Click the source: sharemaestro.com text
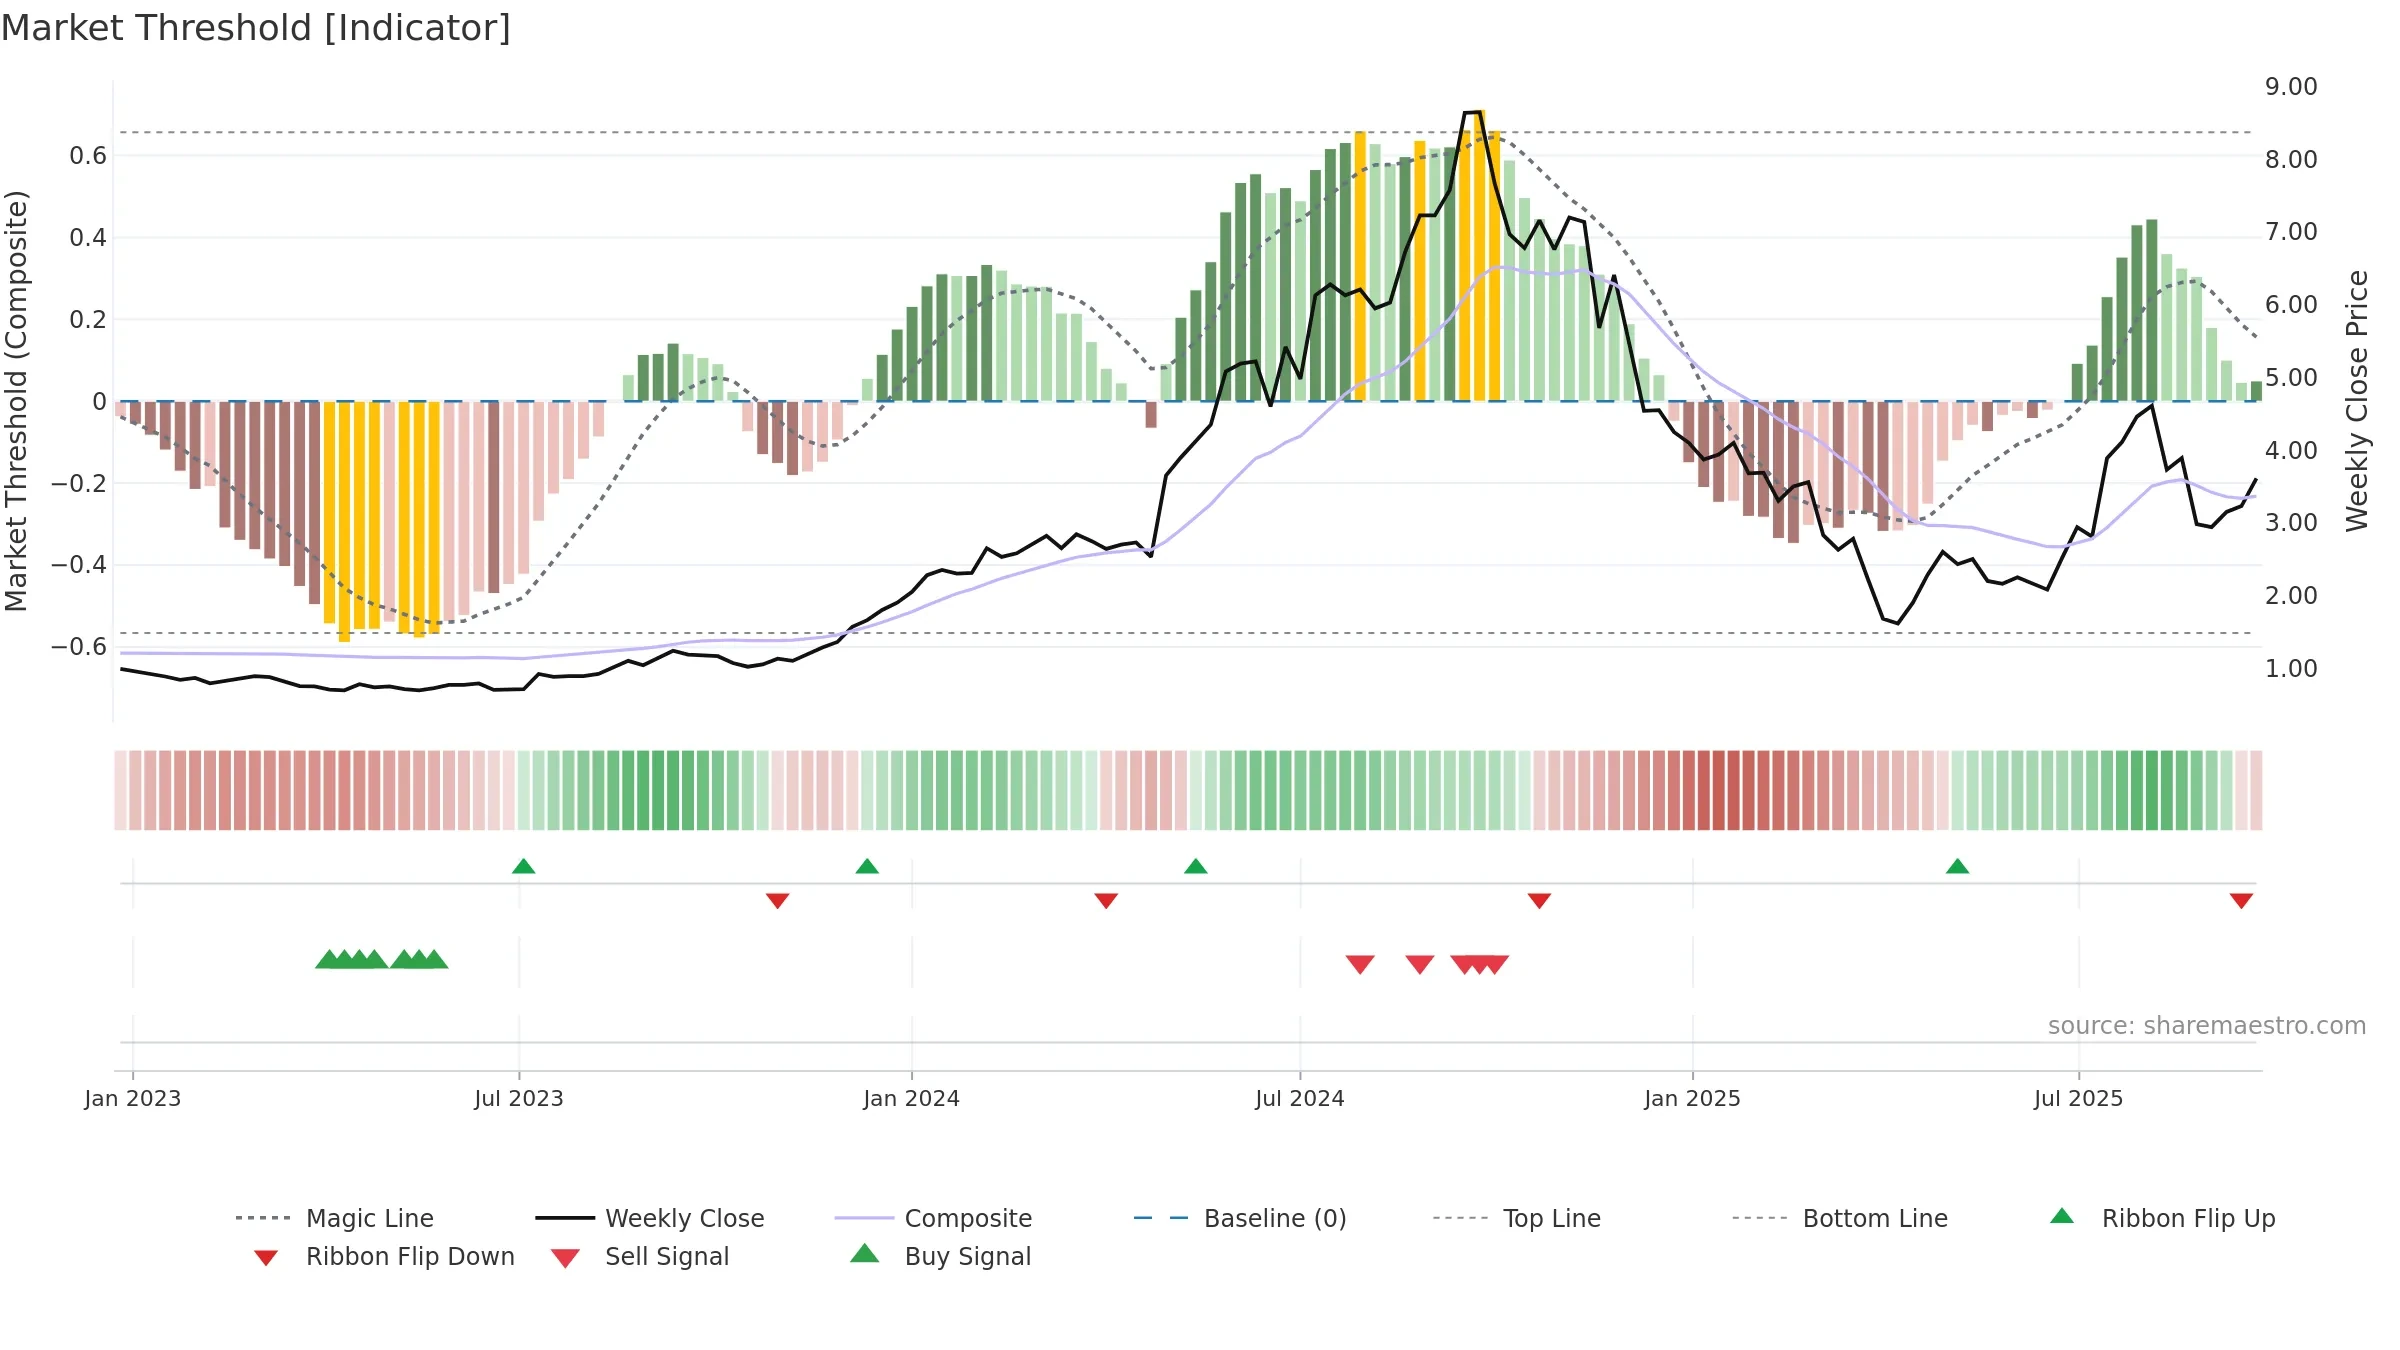2400x1350 pixels. coord(2207,1026)
